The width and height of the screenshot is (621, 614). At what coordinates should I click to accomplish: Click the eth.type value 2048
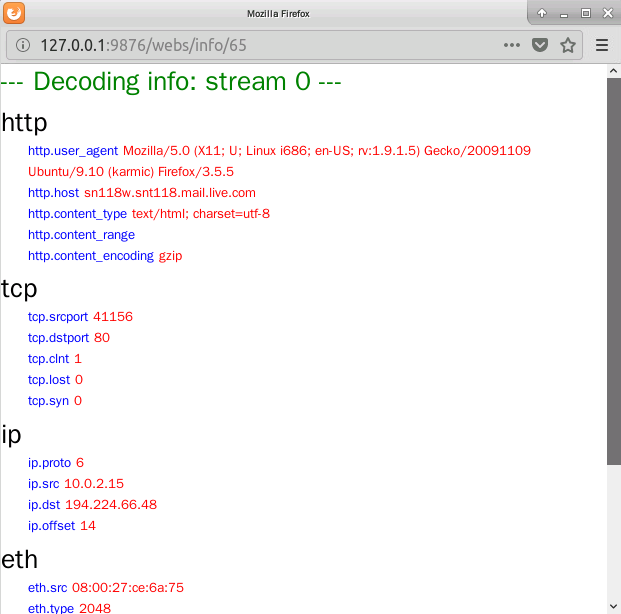click(x=95, y=608)
